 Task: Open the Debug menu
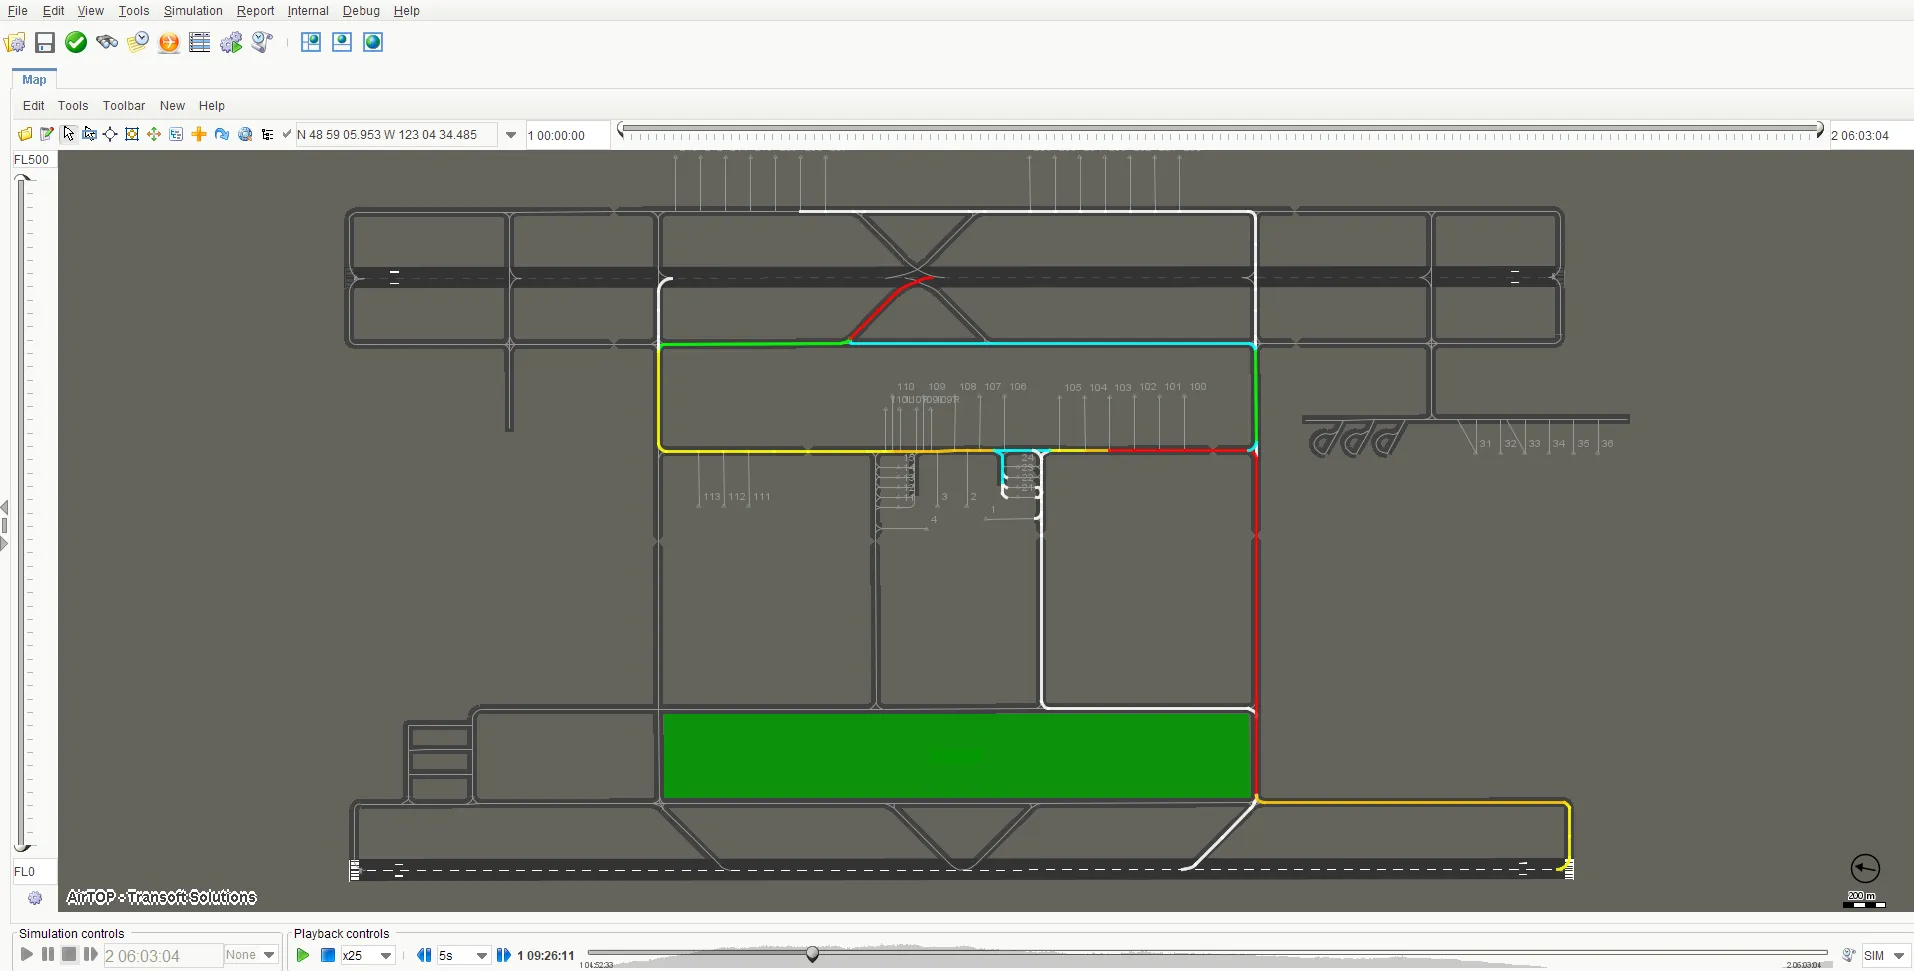click(x=361, y=11)
